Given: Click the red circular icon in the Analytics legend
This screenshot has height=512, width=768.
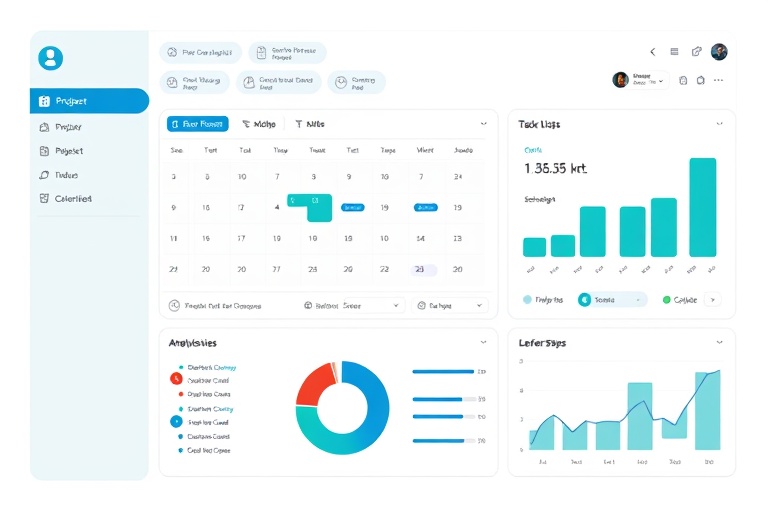Looking at the screenshot, I should pos(176,378).
